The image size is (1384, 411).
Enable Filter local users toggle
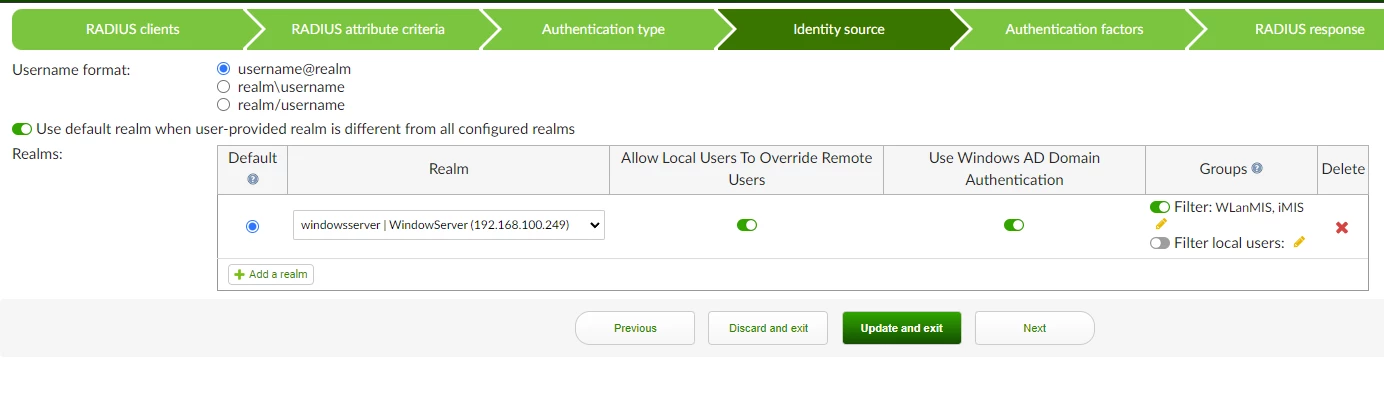[x=1160, y=242]
